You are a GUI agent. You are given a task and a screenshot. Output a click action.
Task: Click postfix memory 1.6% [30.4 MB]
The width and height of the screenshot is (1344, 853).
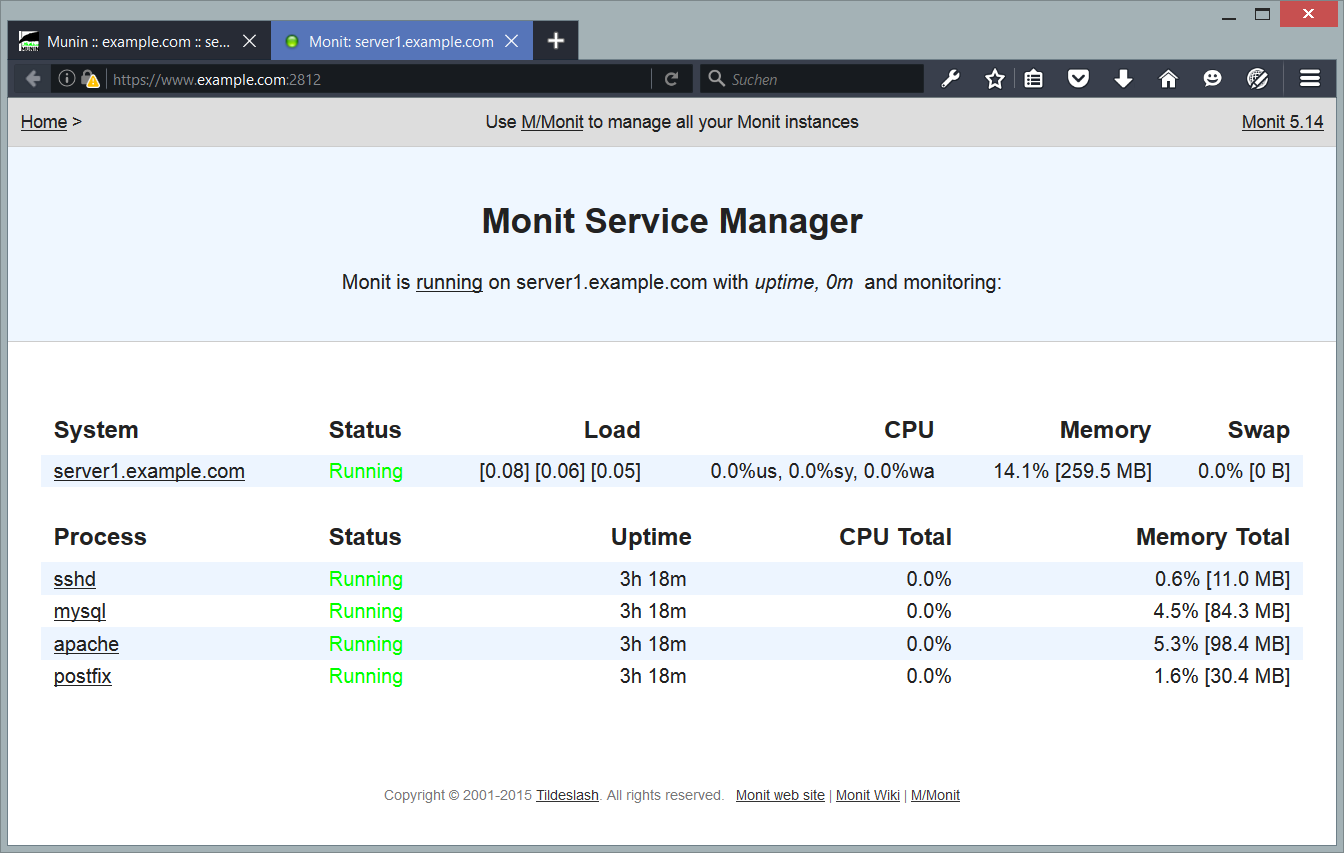coord(1222,676)
